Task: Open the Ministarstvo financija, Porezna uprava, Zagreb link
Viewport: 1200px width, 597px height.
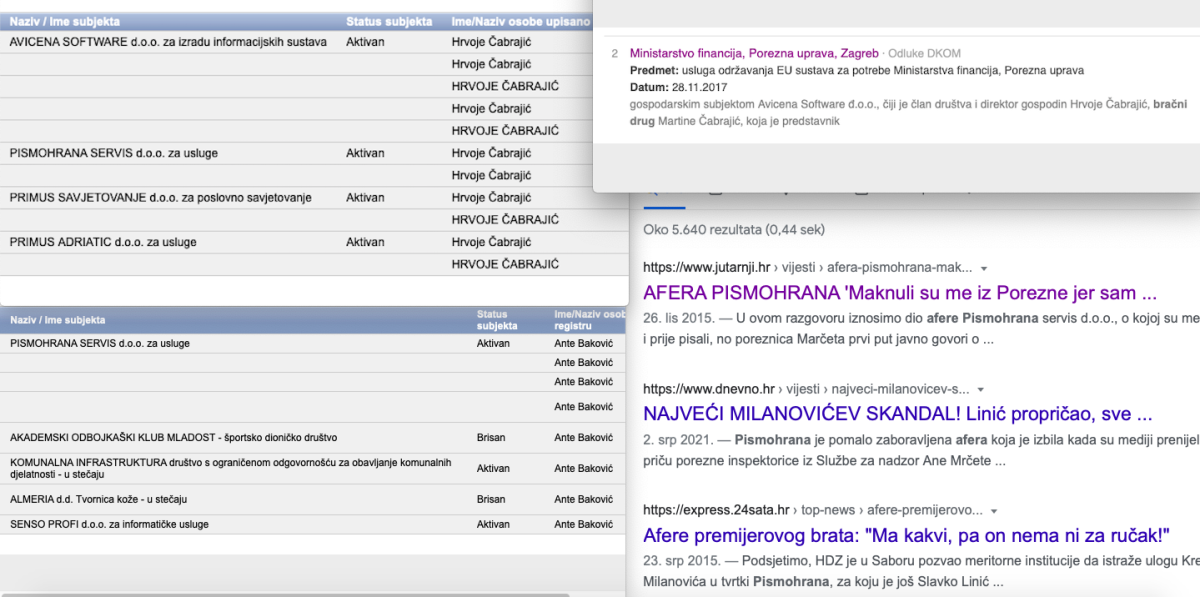Action: point(754,53)
